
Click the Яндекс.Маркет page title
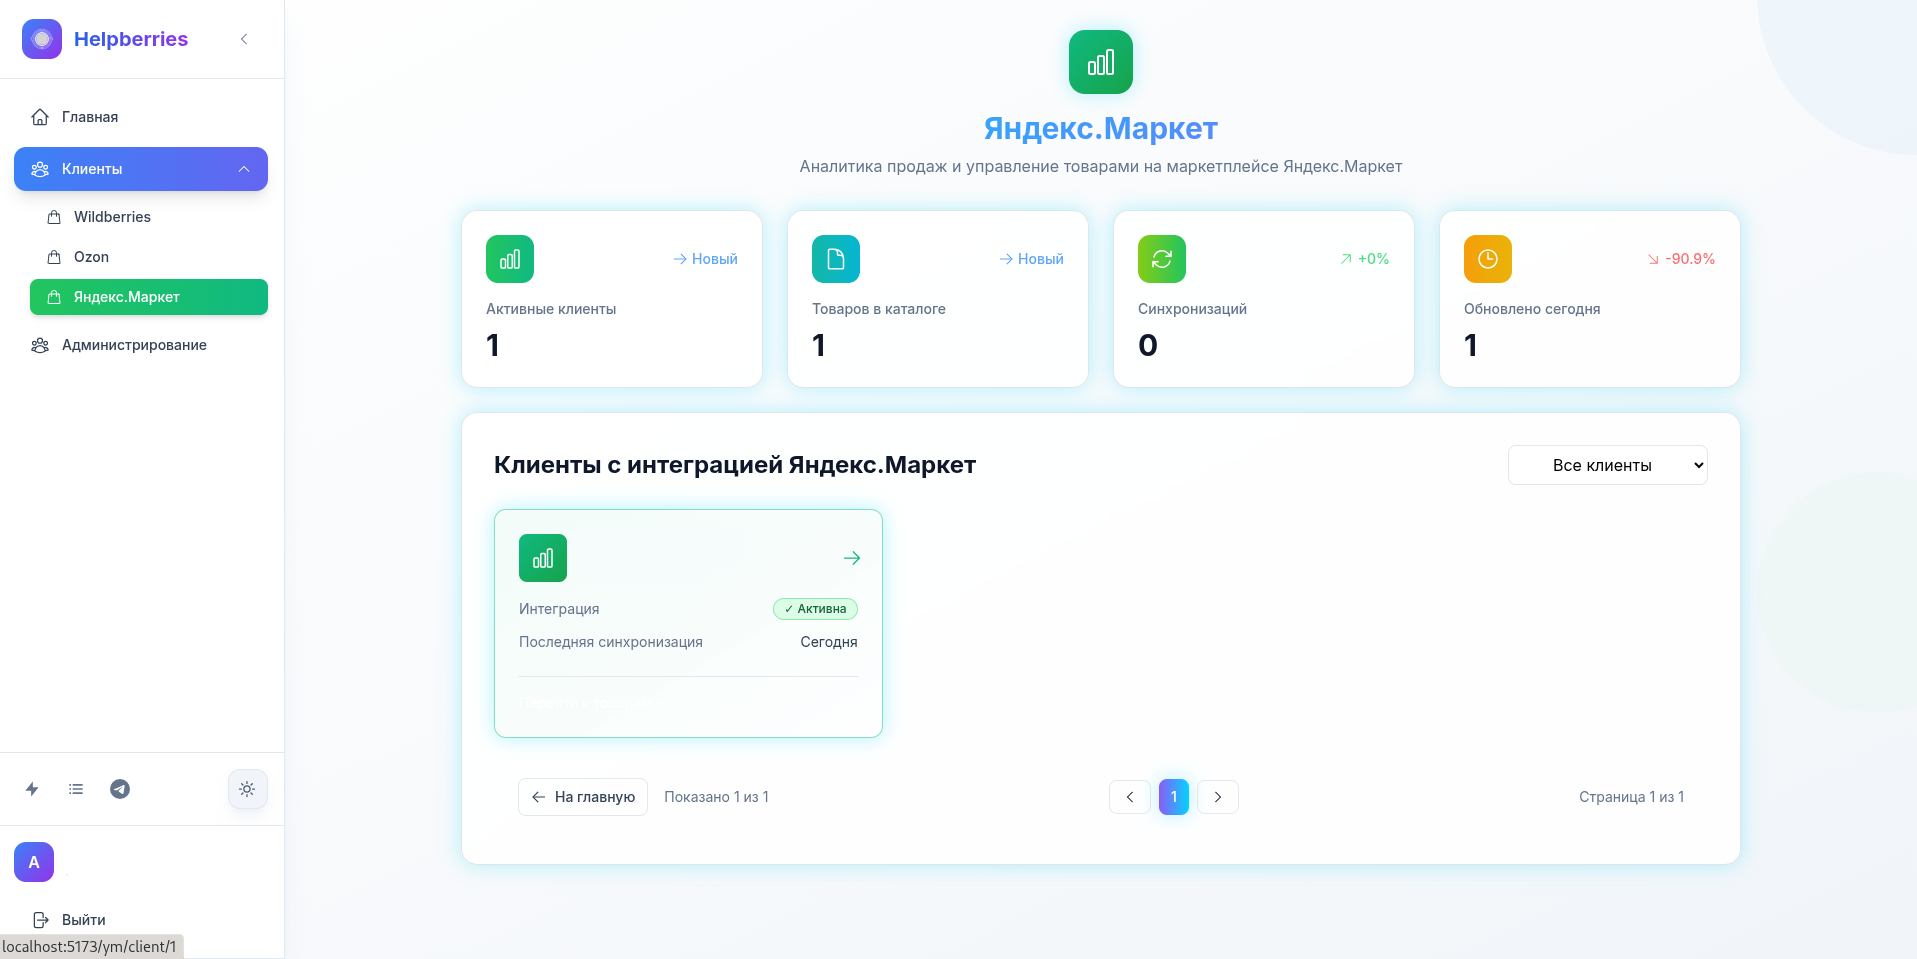coord(1101,128)
